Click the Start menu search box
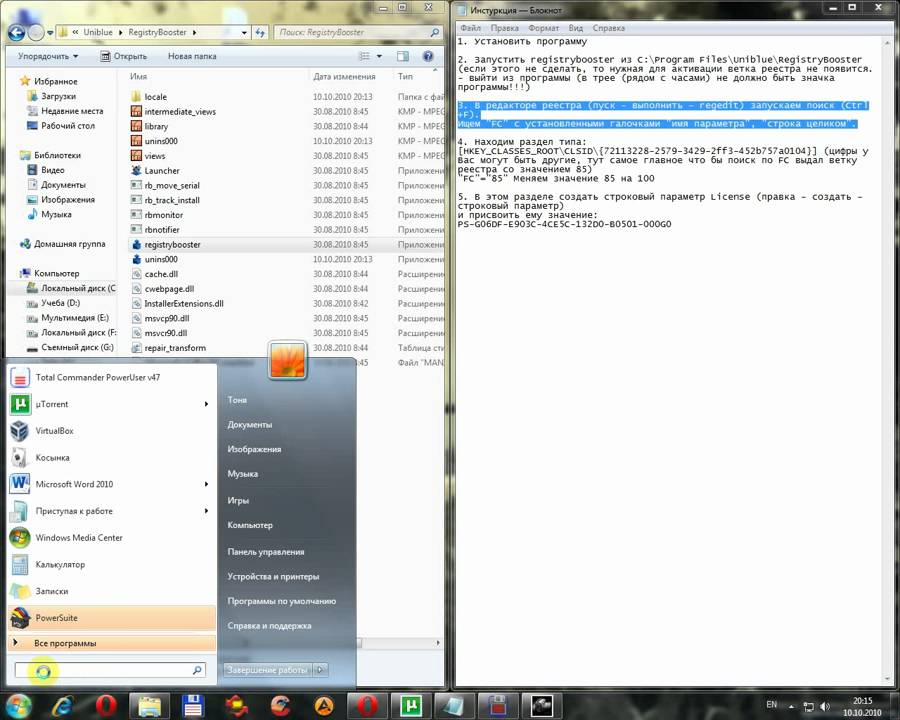The width and height of the screenshot is (900, 720). click(110, 670)
